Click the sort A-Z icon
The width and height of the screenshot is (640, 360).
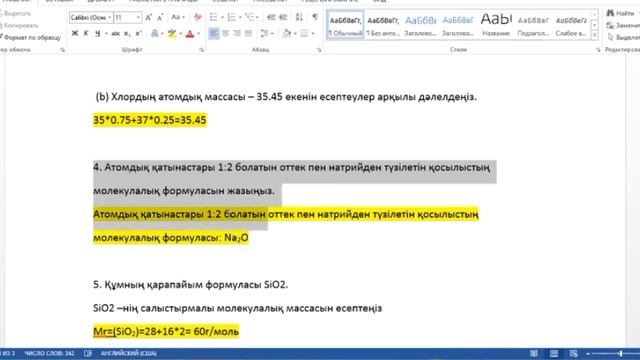point(299,17)
